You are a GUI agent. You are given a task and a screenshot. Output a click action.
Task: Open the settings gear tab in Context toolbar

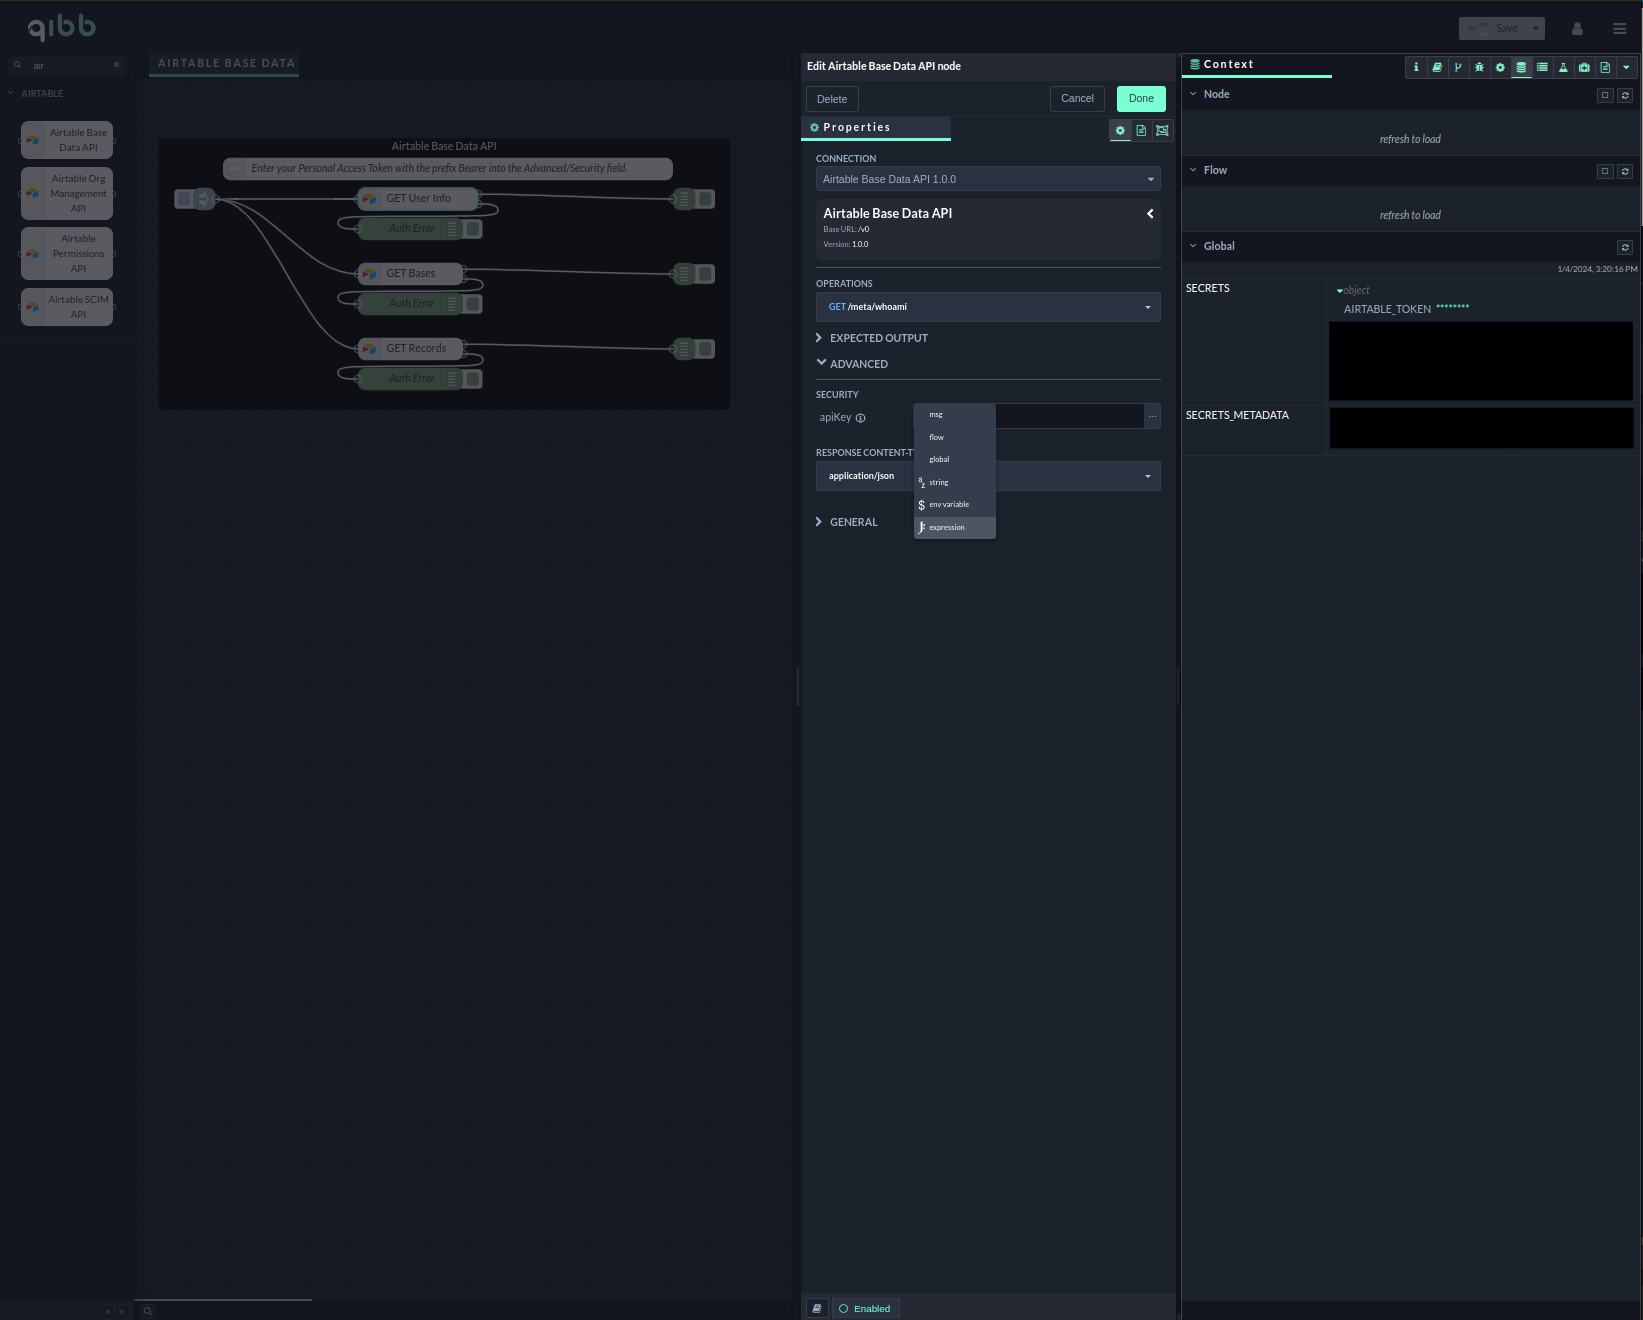(x=1499, y=67)
